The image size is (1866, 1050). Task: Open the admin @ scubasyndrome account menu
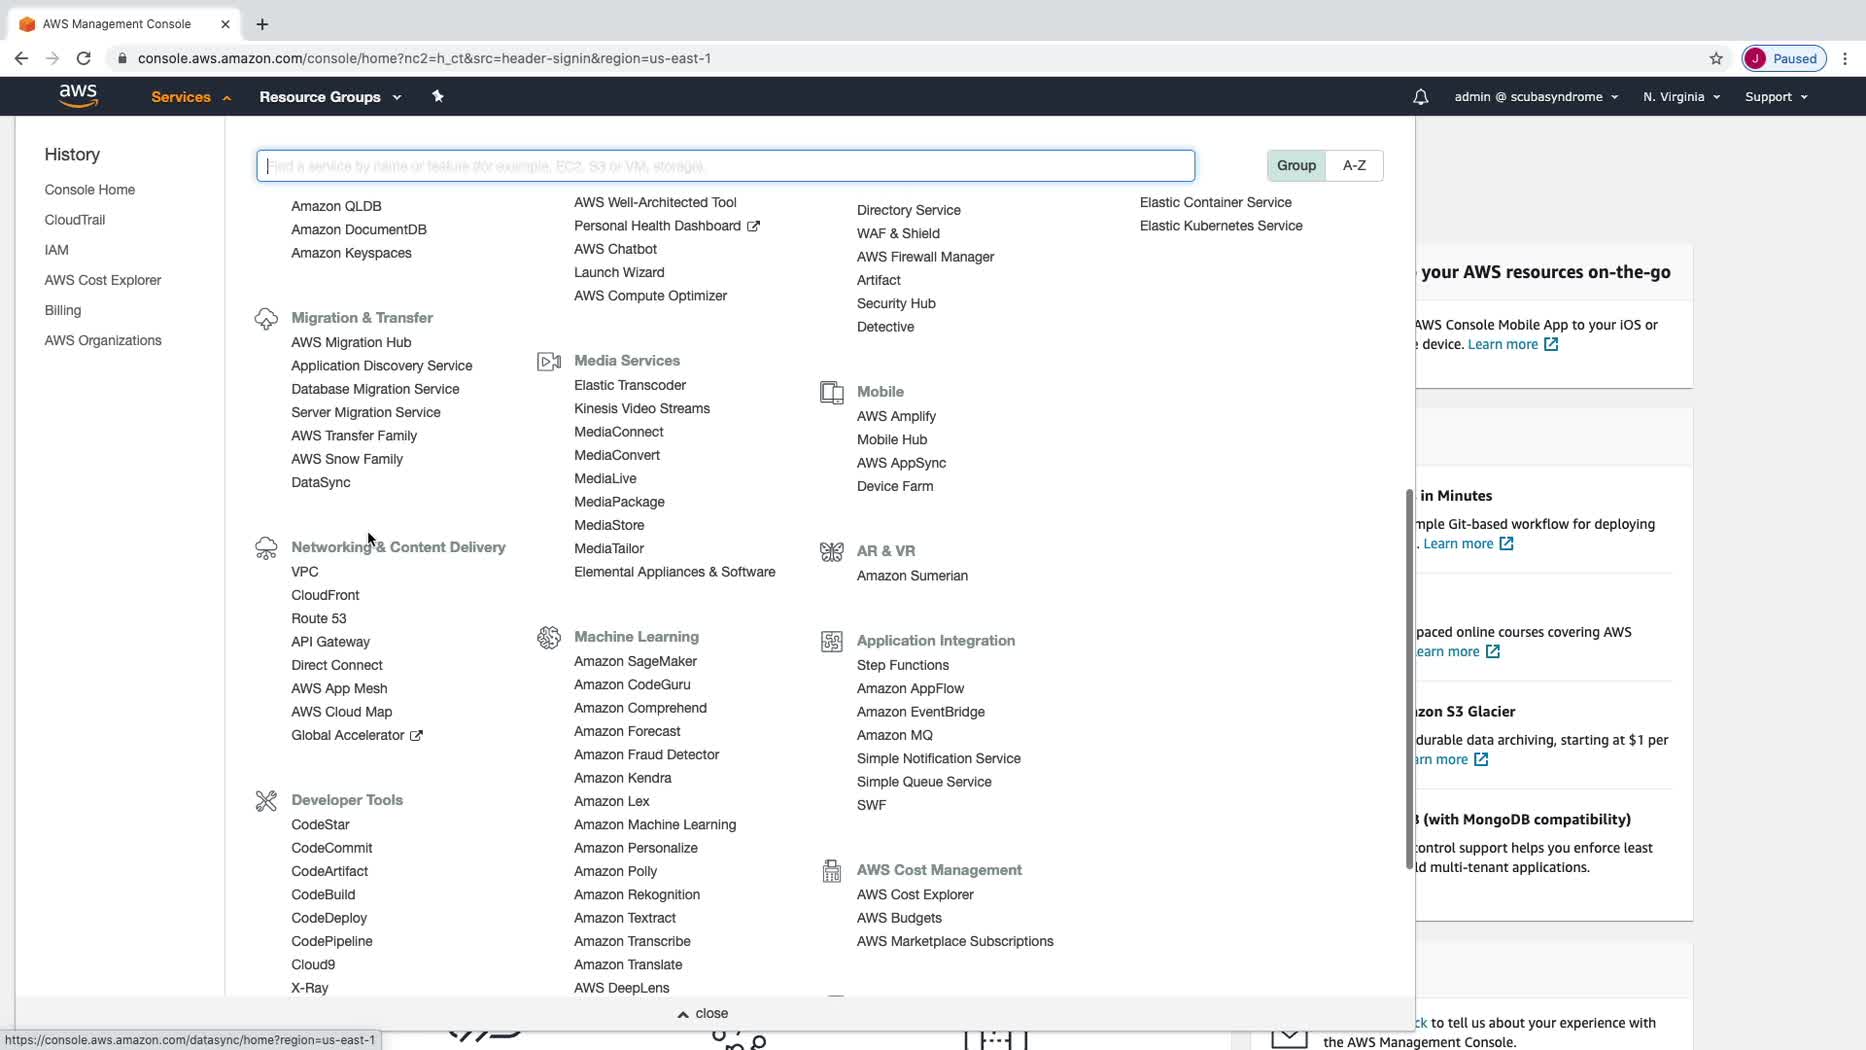(1536, 97)
